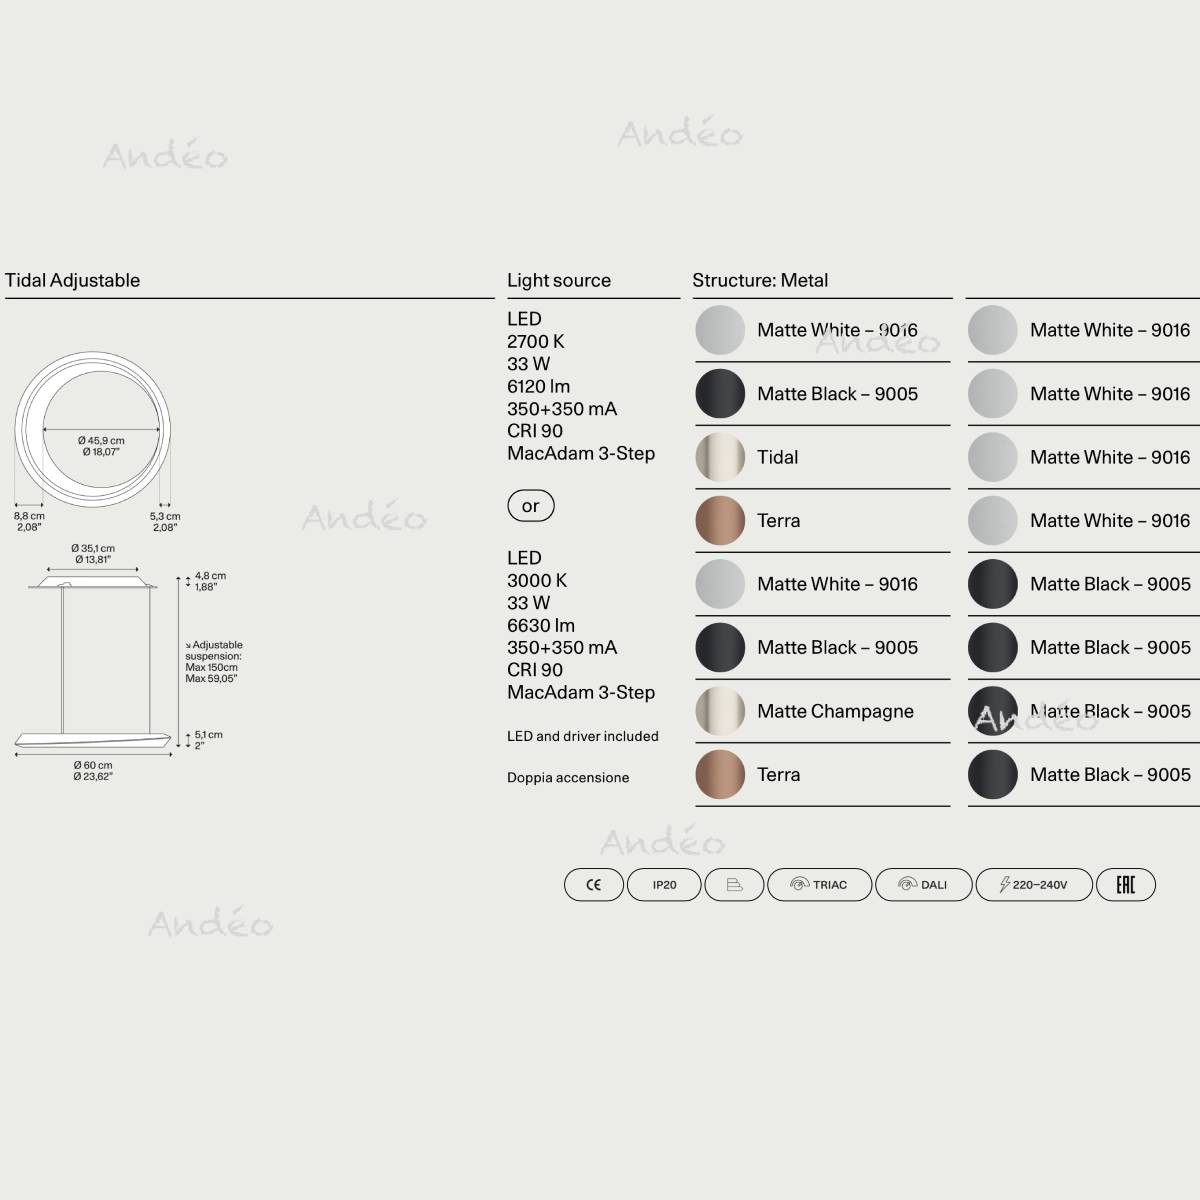Click the 'Tidal Adjustable' heading
This screenshot has height=1200, width=1200.
click(x=72, y=280)
